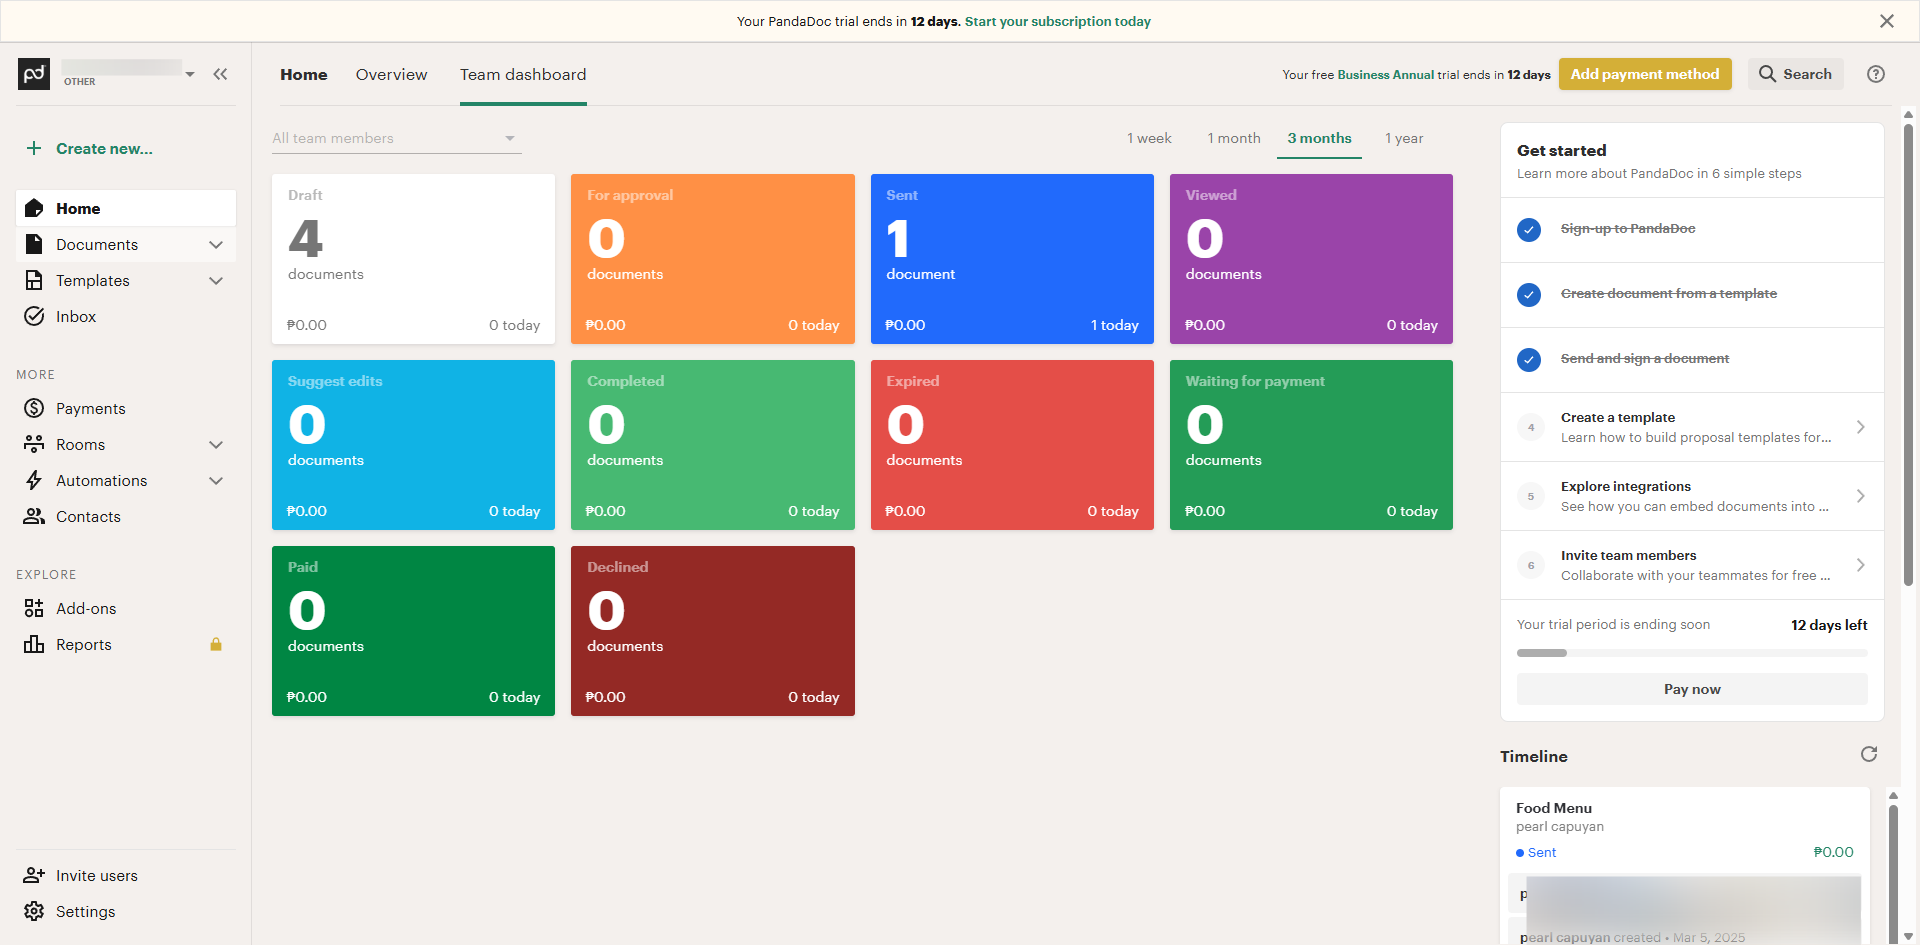
Task: Select the 3 months time range
Action: (x=1319, y=138)
